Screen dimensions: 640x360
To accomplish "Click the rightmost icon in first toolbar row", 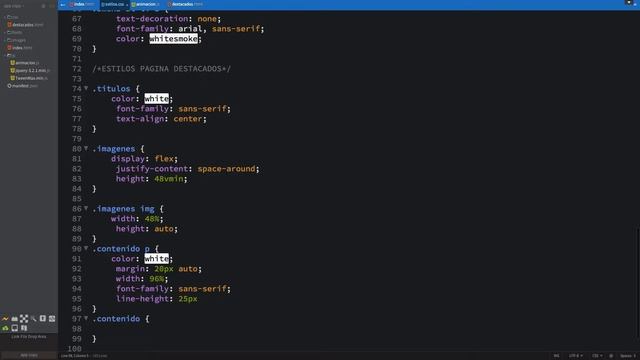I will click(x=52, y=319).
